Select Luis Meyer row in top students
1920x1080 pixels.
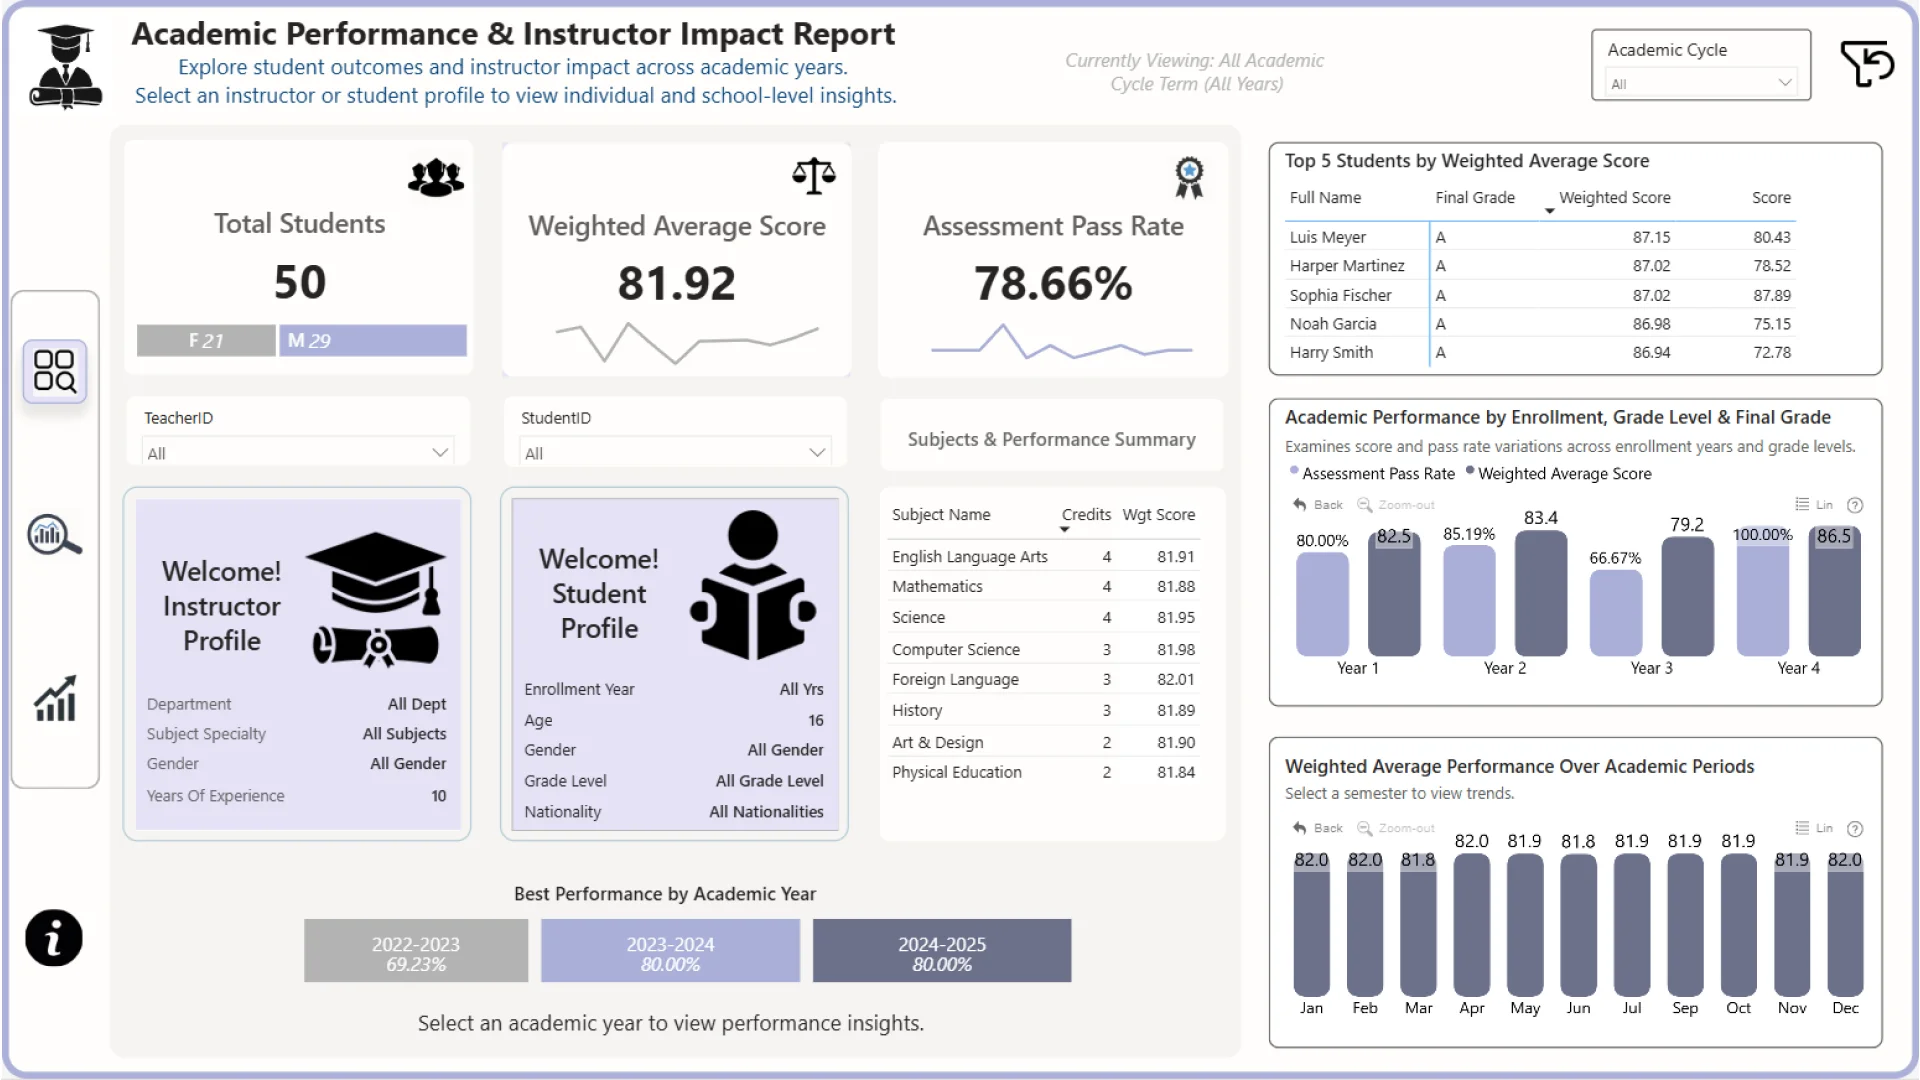click(x=1328, y=237)
